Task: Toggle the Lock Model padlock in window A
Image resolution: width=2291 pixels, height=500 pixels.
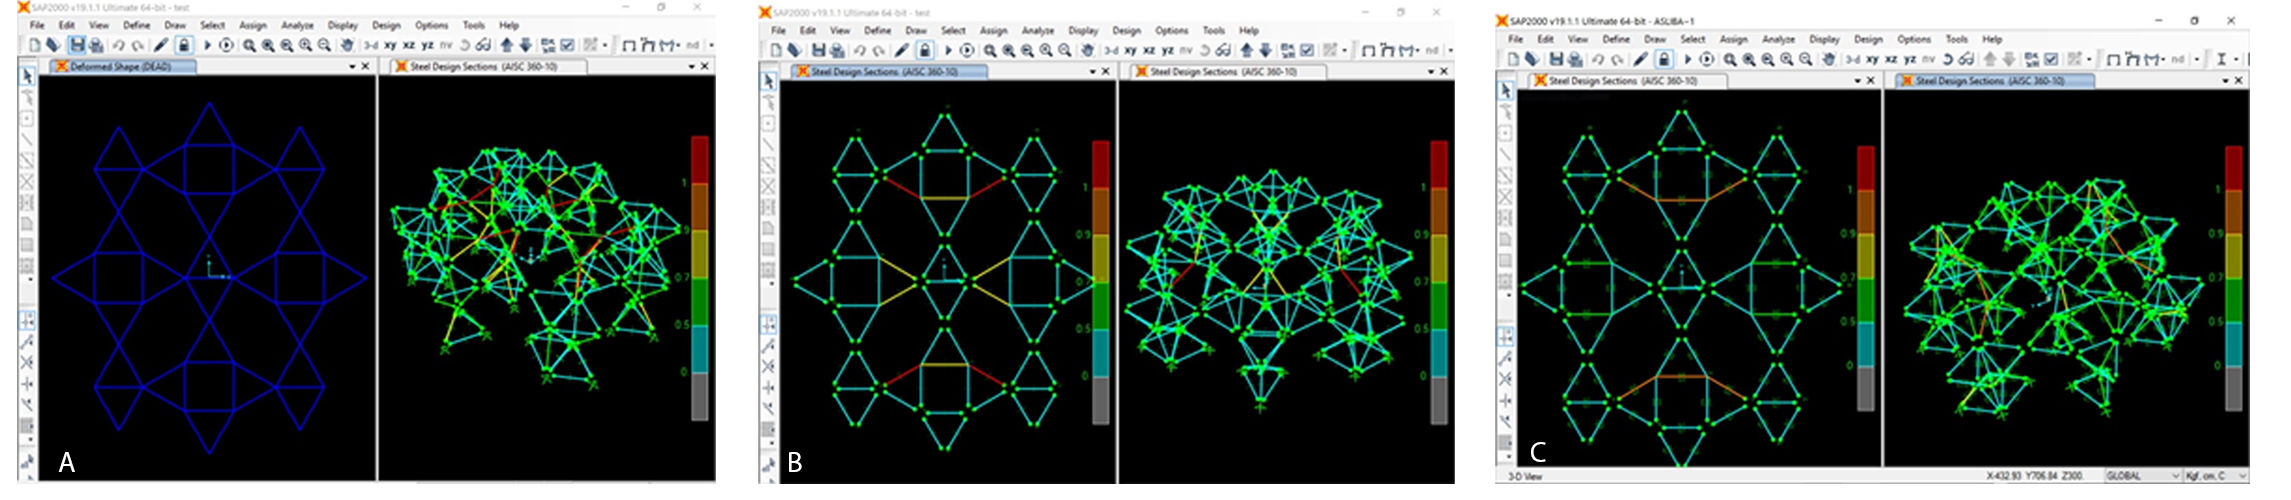Action: tap(184, 45)
